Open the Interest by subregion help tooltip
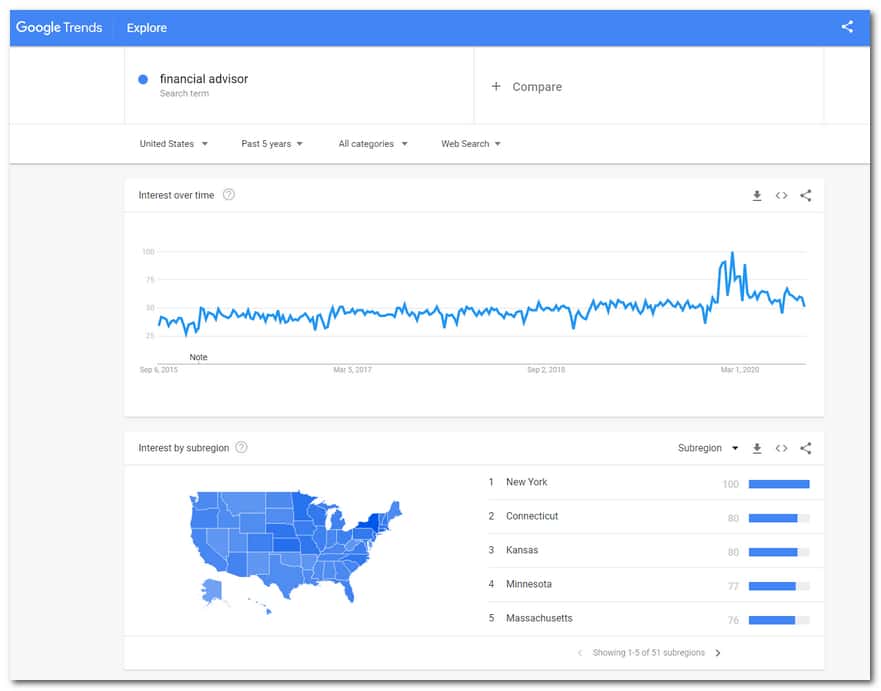This screenshot has height=691, width=881. click(x=240, y=448)
